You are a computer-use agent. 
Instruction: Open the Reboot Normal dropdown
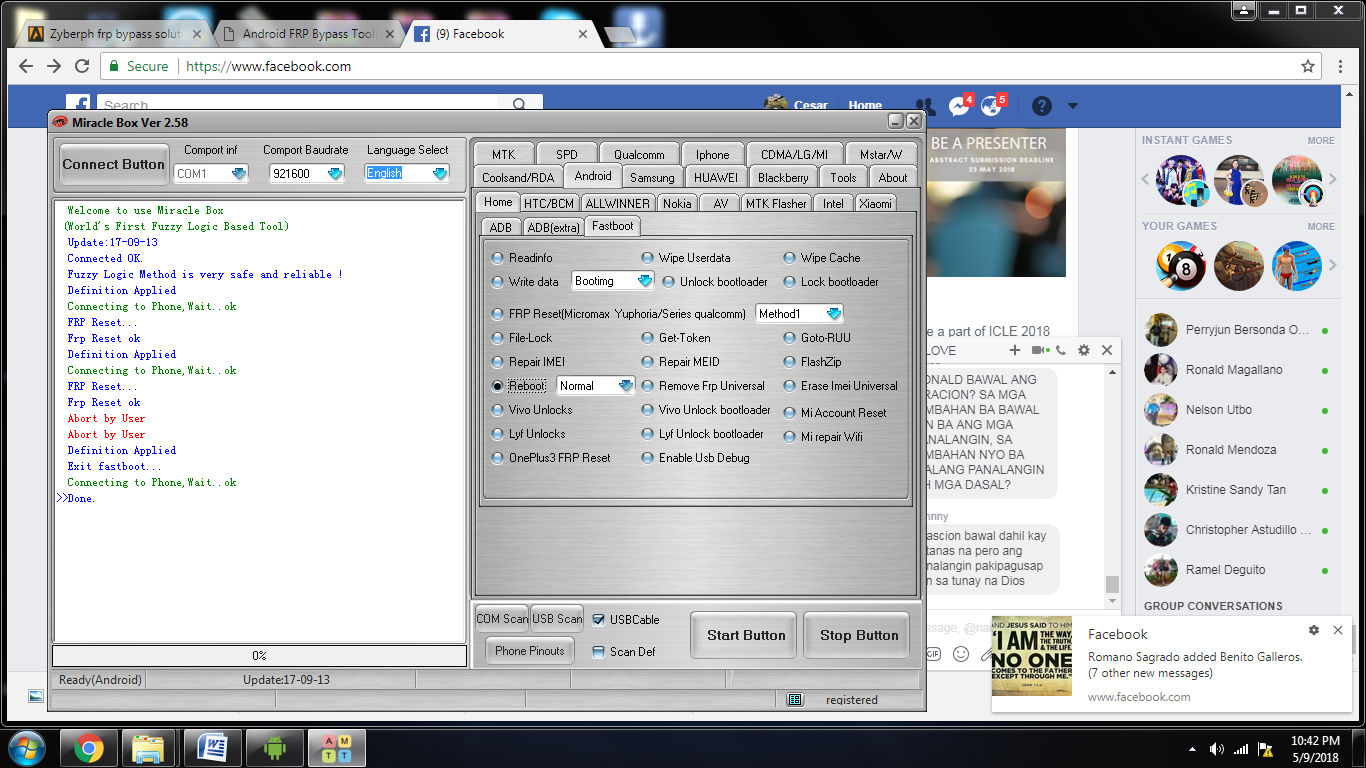(x=625, y=386)
